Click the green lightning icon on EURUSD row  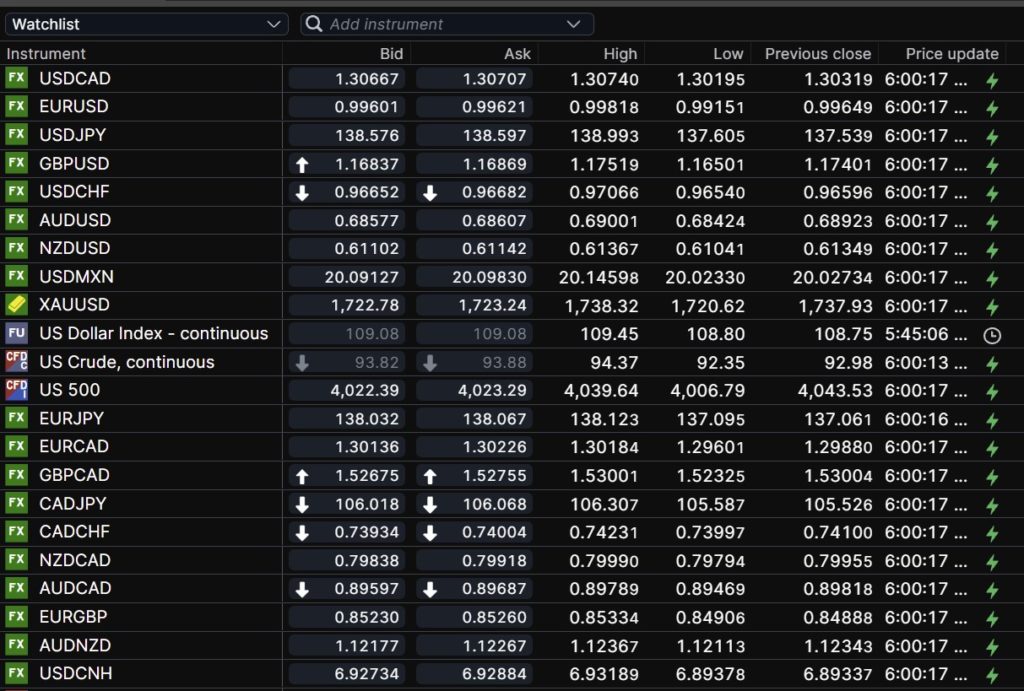coord(992,108)
